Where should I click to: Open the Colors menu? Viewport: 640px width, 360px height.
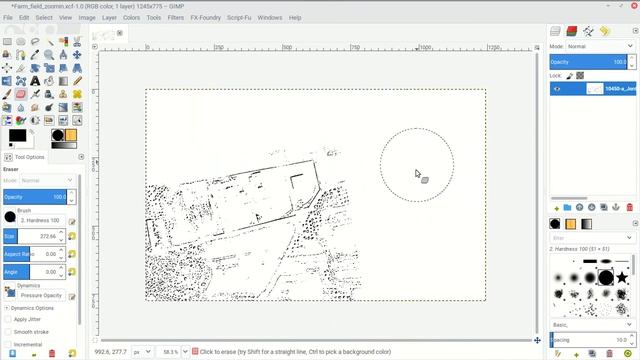(131, 18)
